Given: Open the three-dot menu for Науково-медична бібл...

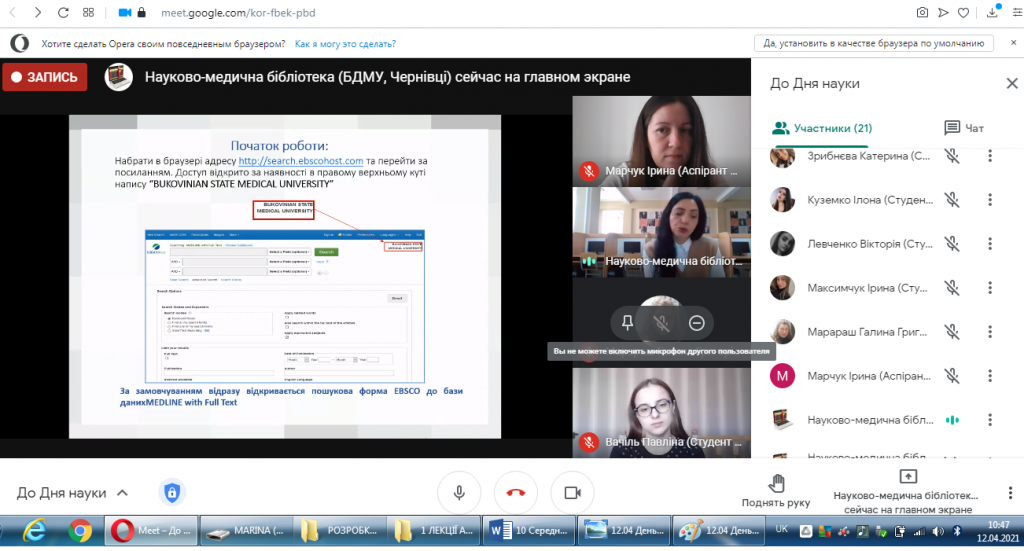Looking at the screenshot, I should (990, 420).
